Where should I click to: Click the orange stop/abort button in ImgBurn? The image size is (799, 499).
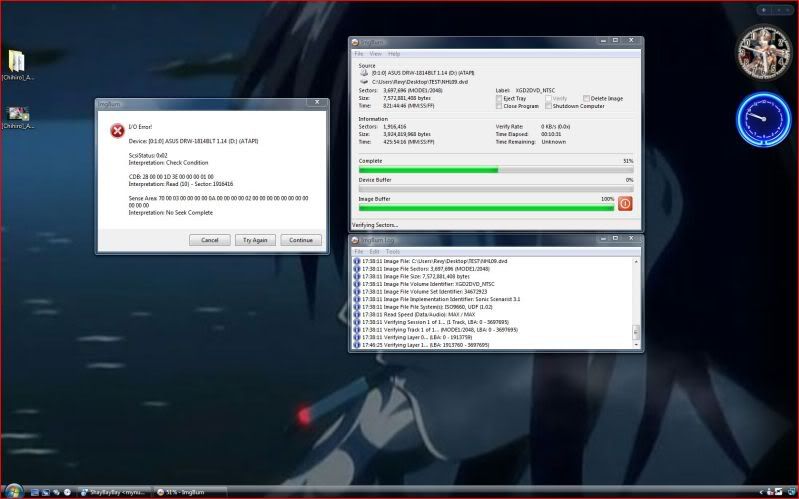625,204
